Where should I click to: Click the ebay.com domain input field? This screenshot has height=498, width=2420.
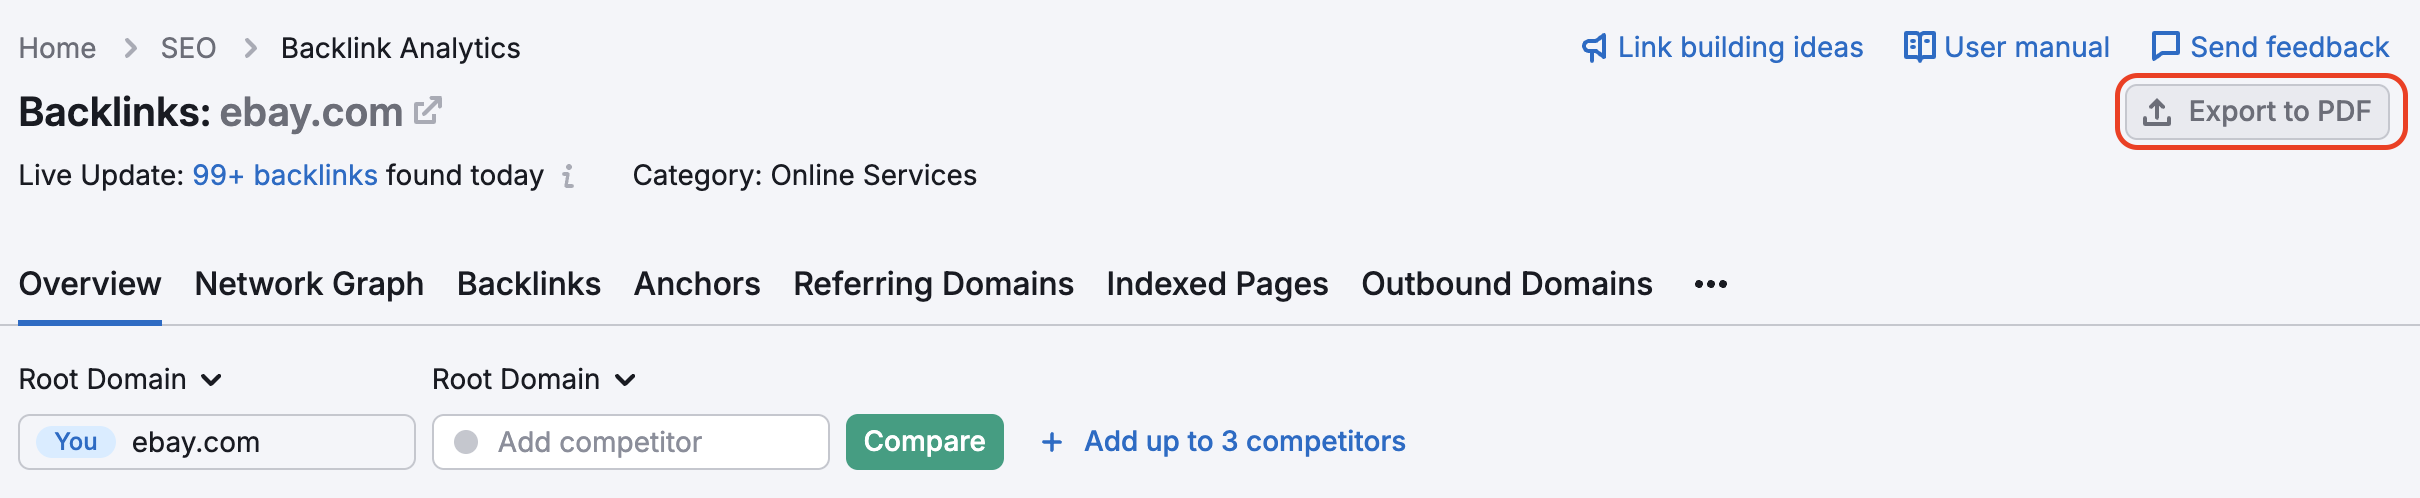coord(260,442)
